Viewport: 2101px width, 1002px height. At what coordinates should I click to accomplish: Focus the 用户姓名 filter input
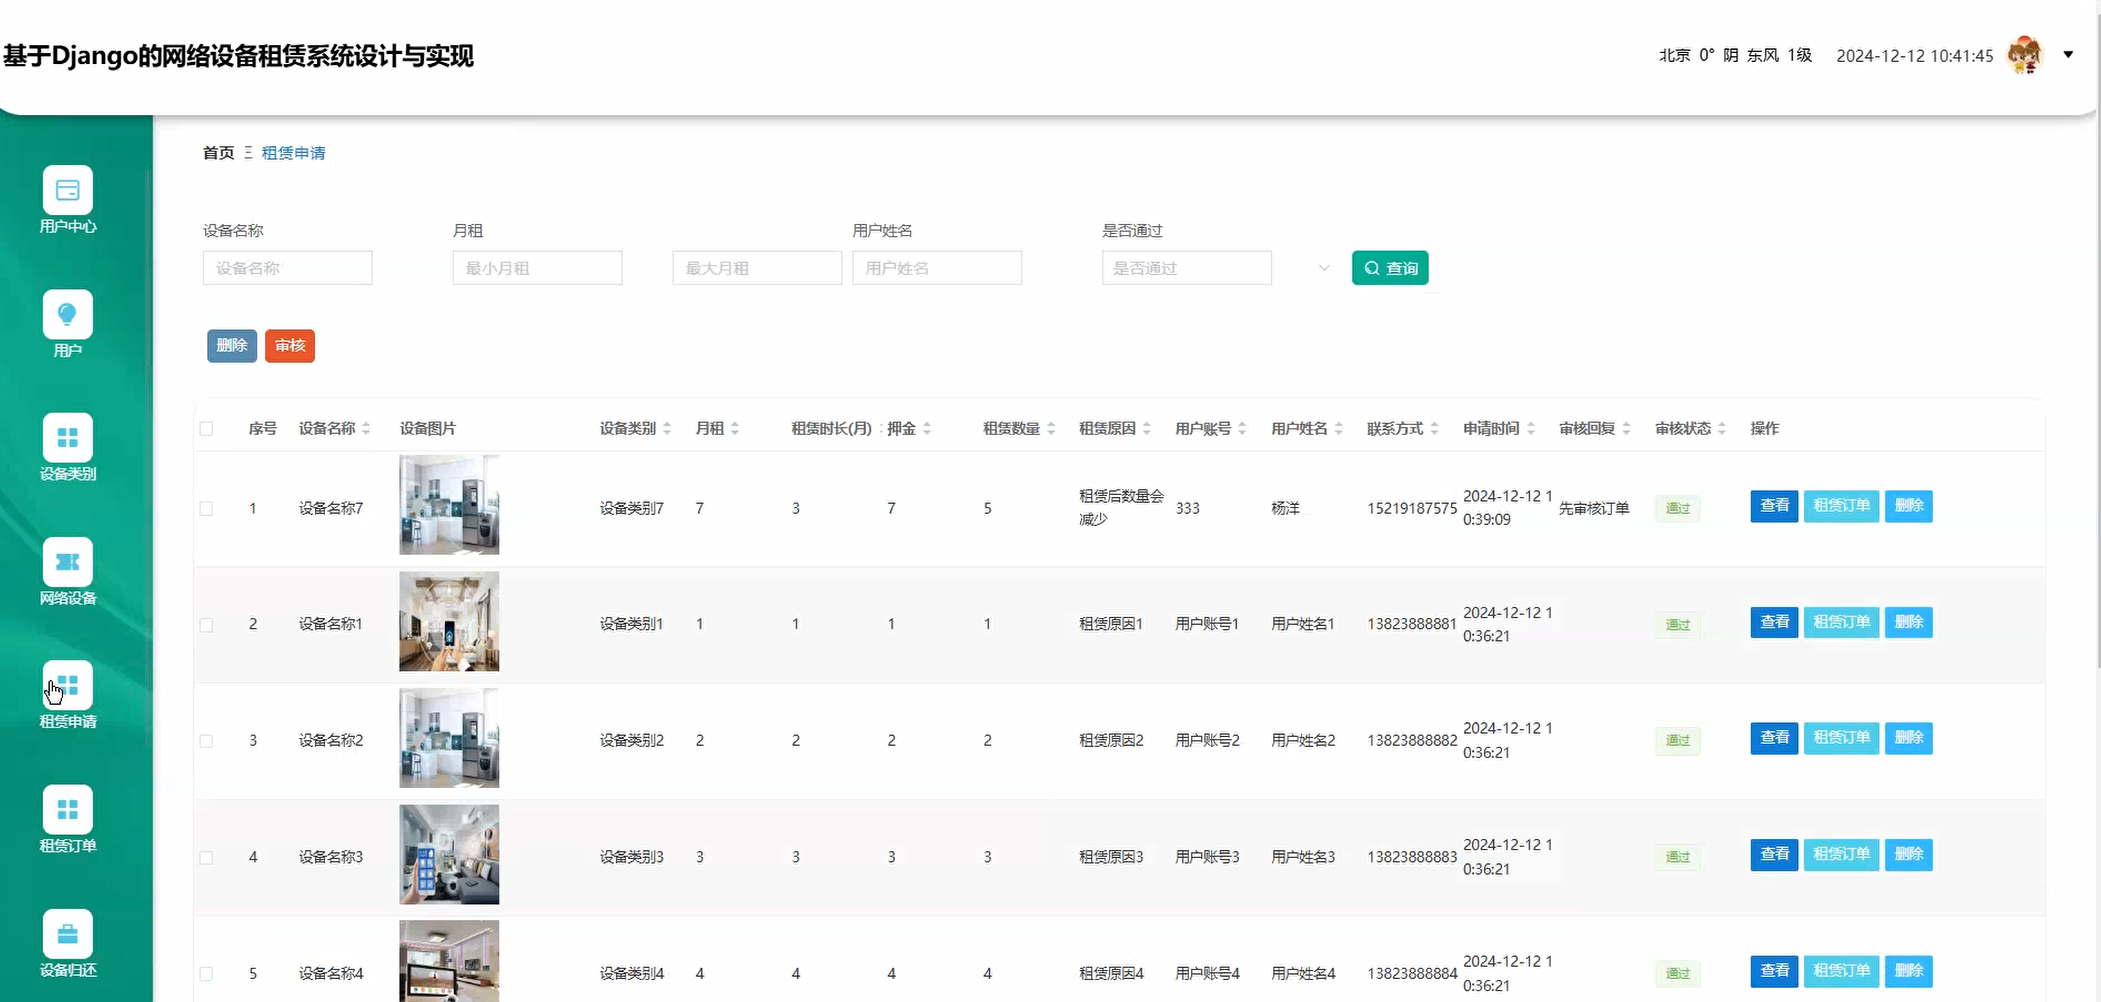click(937, 268)
